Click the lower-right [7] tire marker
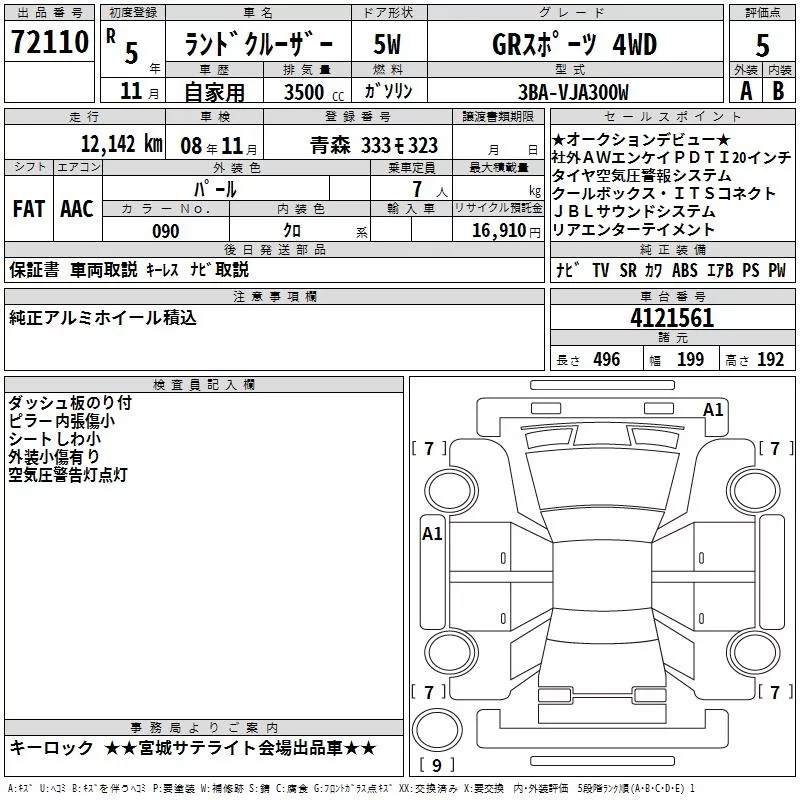This screenshot has height=800, width=800. point(773,692)
